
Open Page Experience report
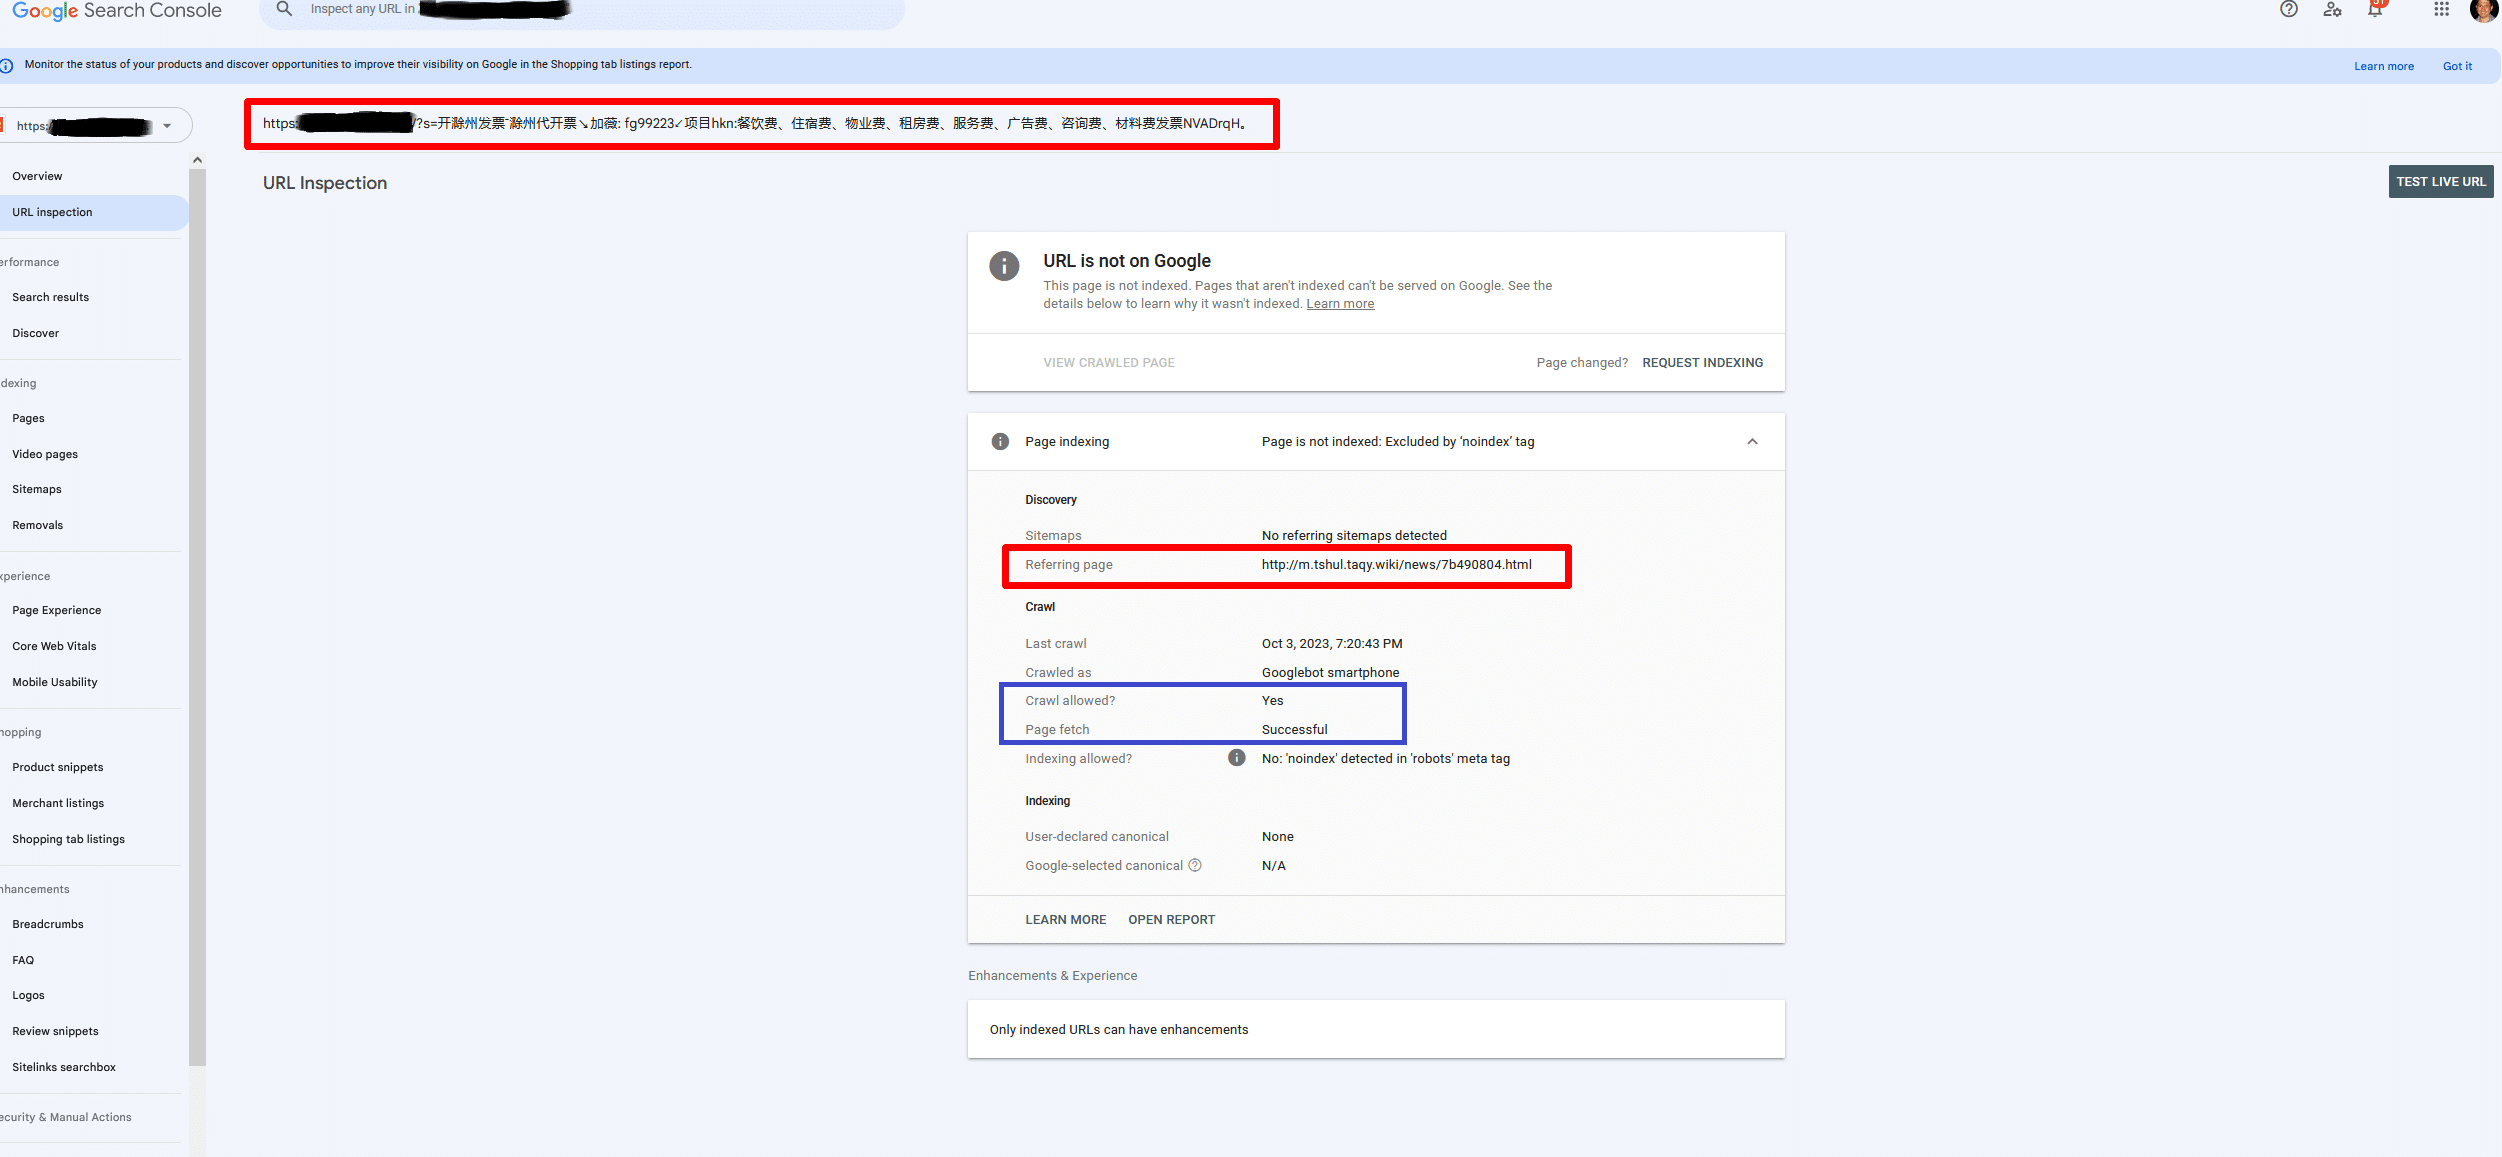pyautogui.click(x=56, y=610)
